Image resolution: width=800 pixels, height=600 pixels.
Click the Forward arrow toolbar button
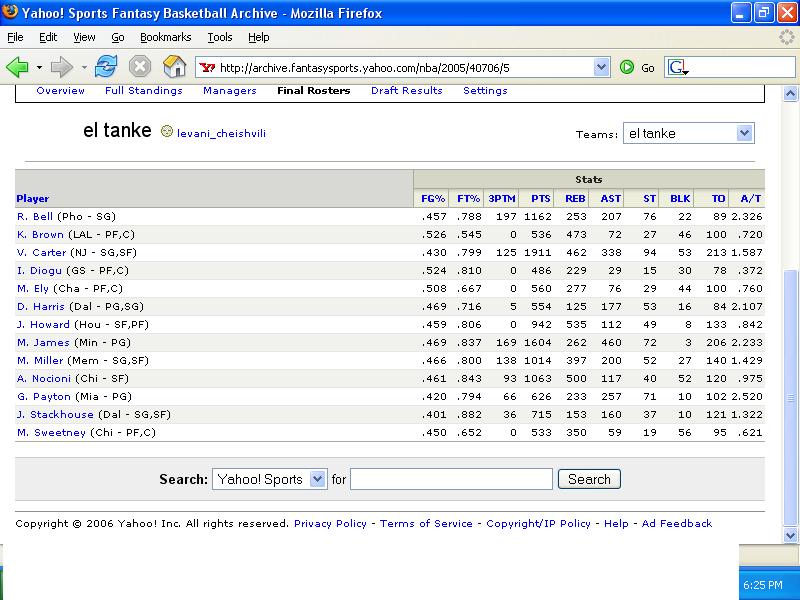coord(62,67)
